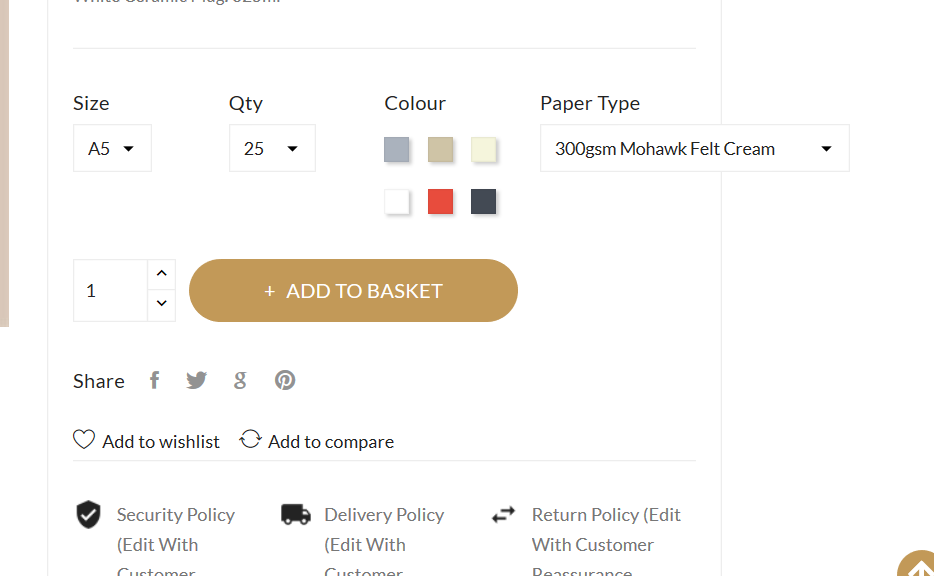This screenshot has height=576, width=934.
Task: Share product on Facebook icon
Action: [x=154, y=380]
